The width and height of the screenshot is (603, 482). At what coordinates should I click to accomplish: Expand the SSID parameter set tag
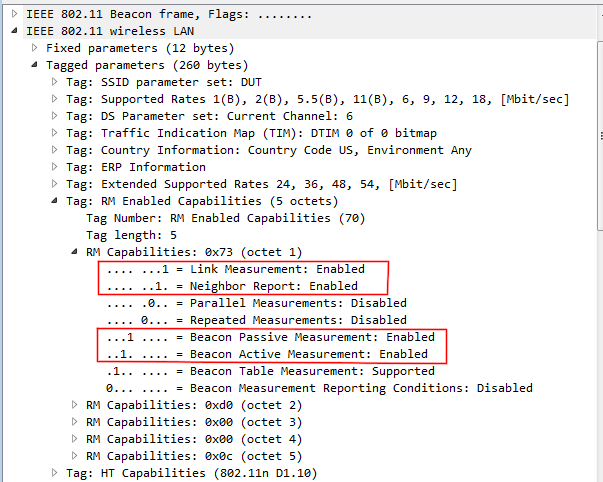55,82
